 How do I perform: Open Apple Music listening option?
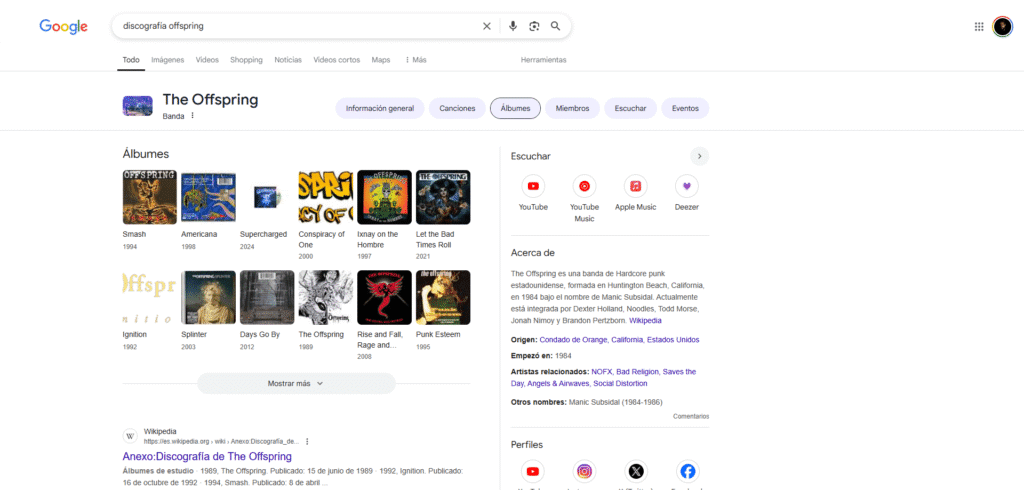point(635,186)
